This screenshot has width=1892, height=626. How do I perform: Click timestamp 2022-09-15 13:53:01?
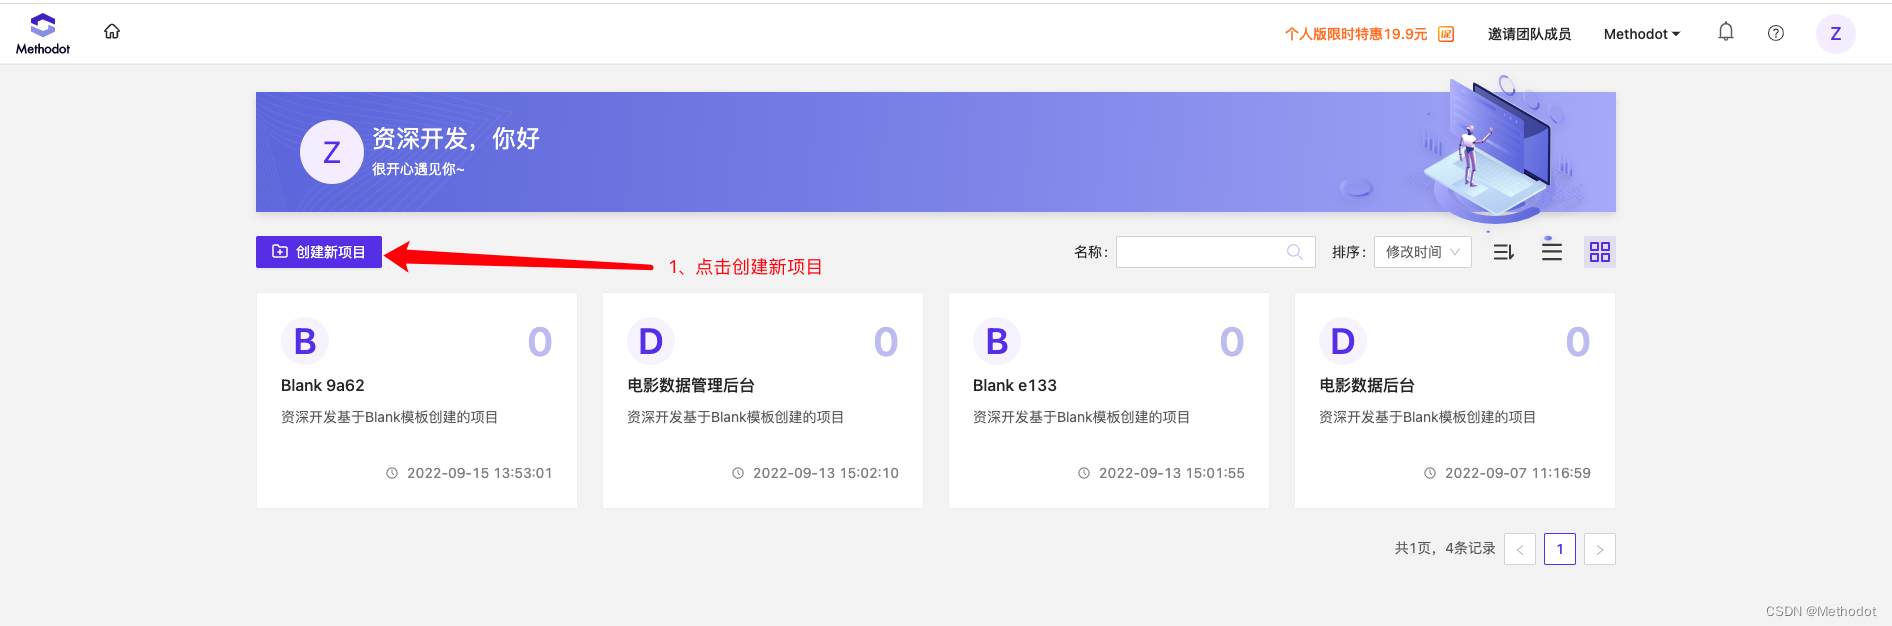(x=480, y=473)
